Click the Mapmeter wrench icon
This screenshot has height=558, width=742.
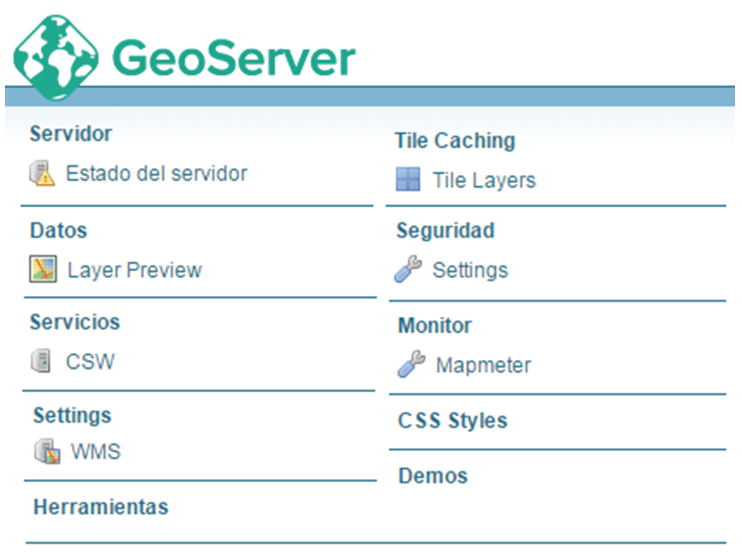(x=411, y=363)
